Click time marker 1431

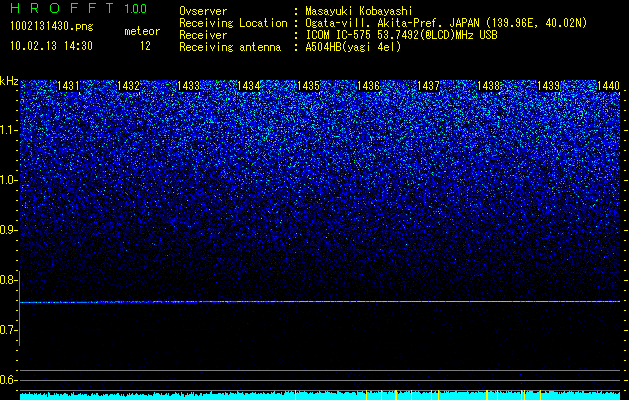(x=68, y=86)
